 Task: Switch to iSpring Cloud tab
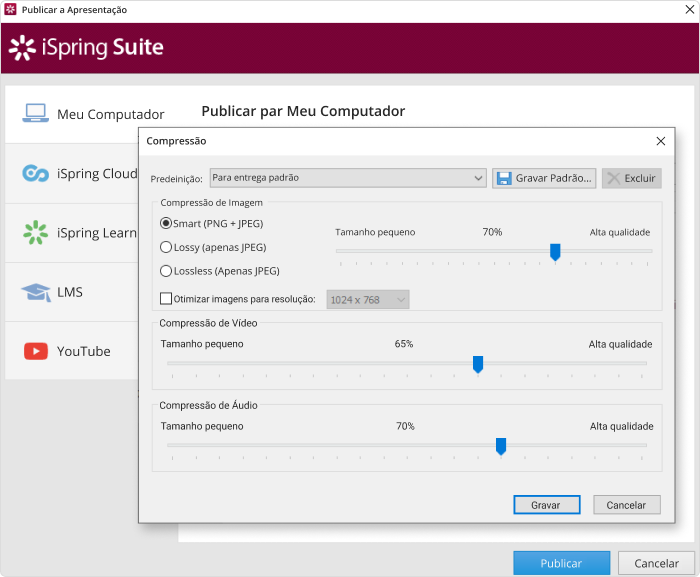pyautogui.click(x=72, y=173)
